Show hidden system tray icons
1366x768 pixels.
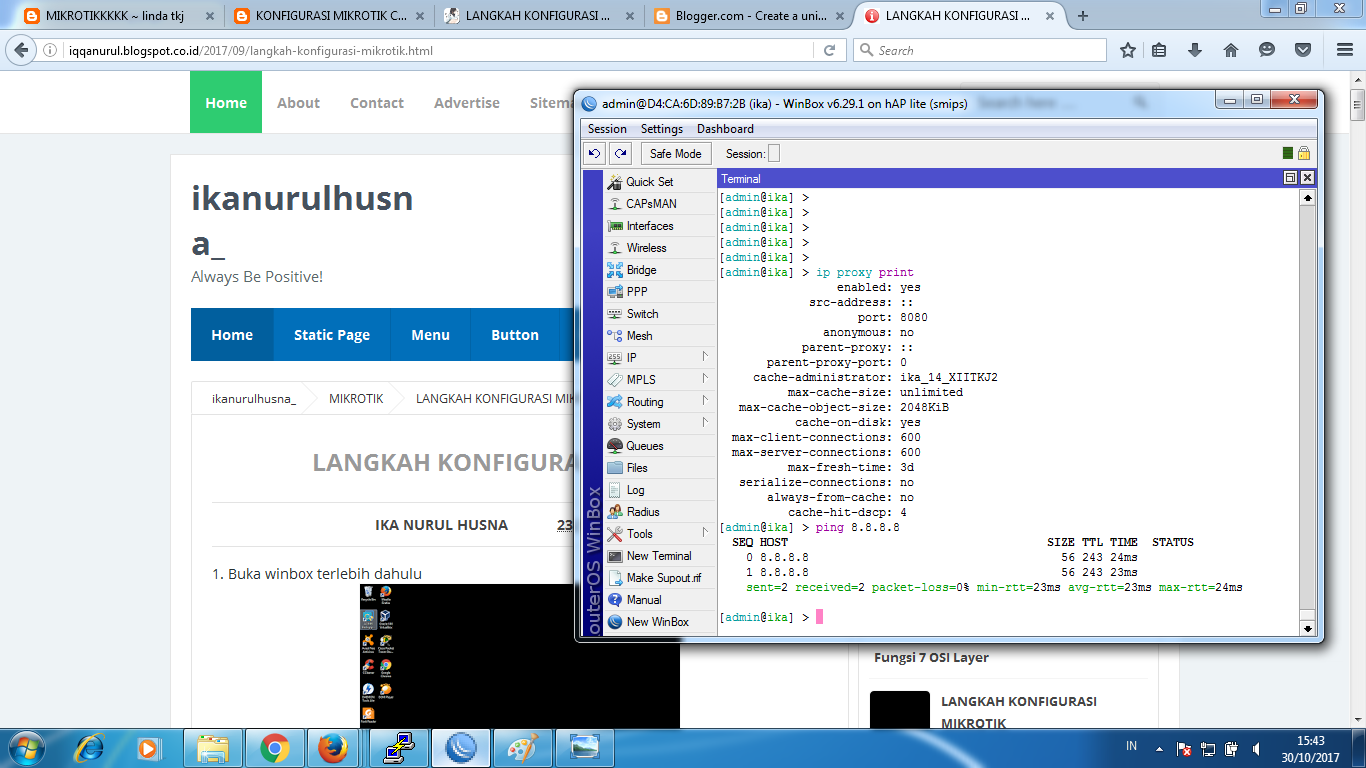pyautogui.click(x=1158, y=748)
